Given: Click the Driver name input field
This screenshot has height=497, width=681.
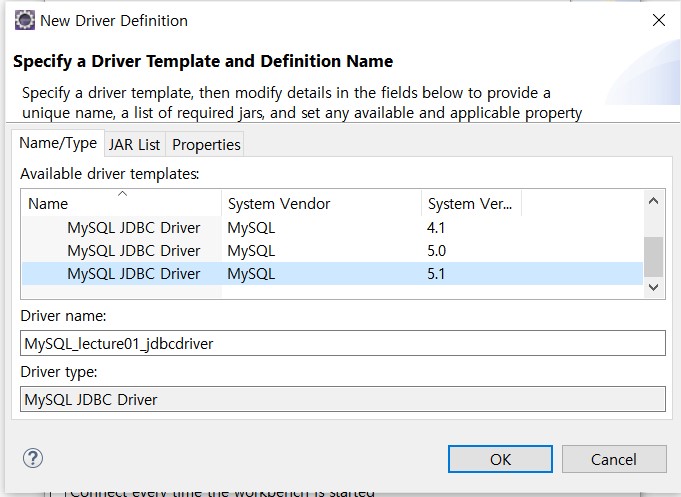Looking at the screenshot, I should point(343,343).
